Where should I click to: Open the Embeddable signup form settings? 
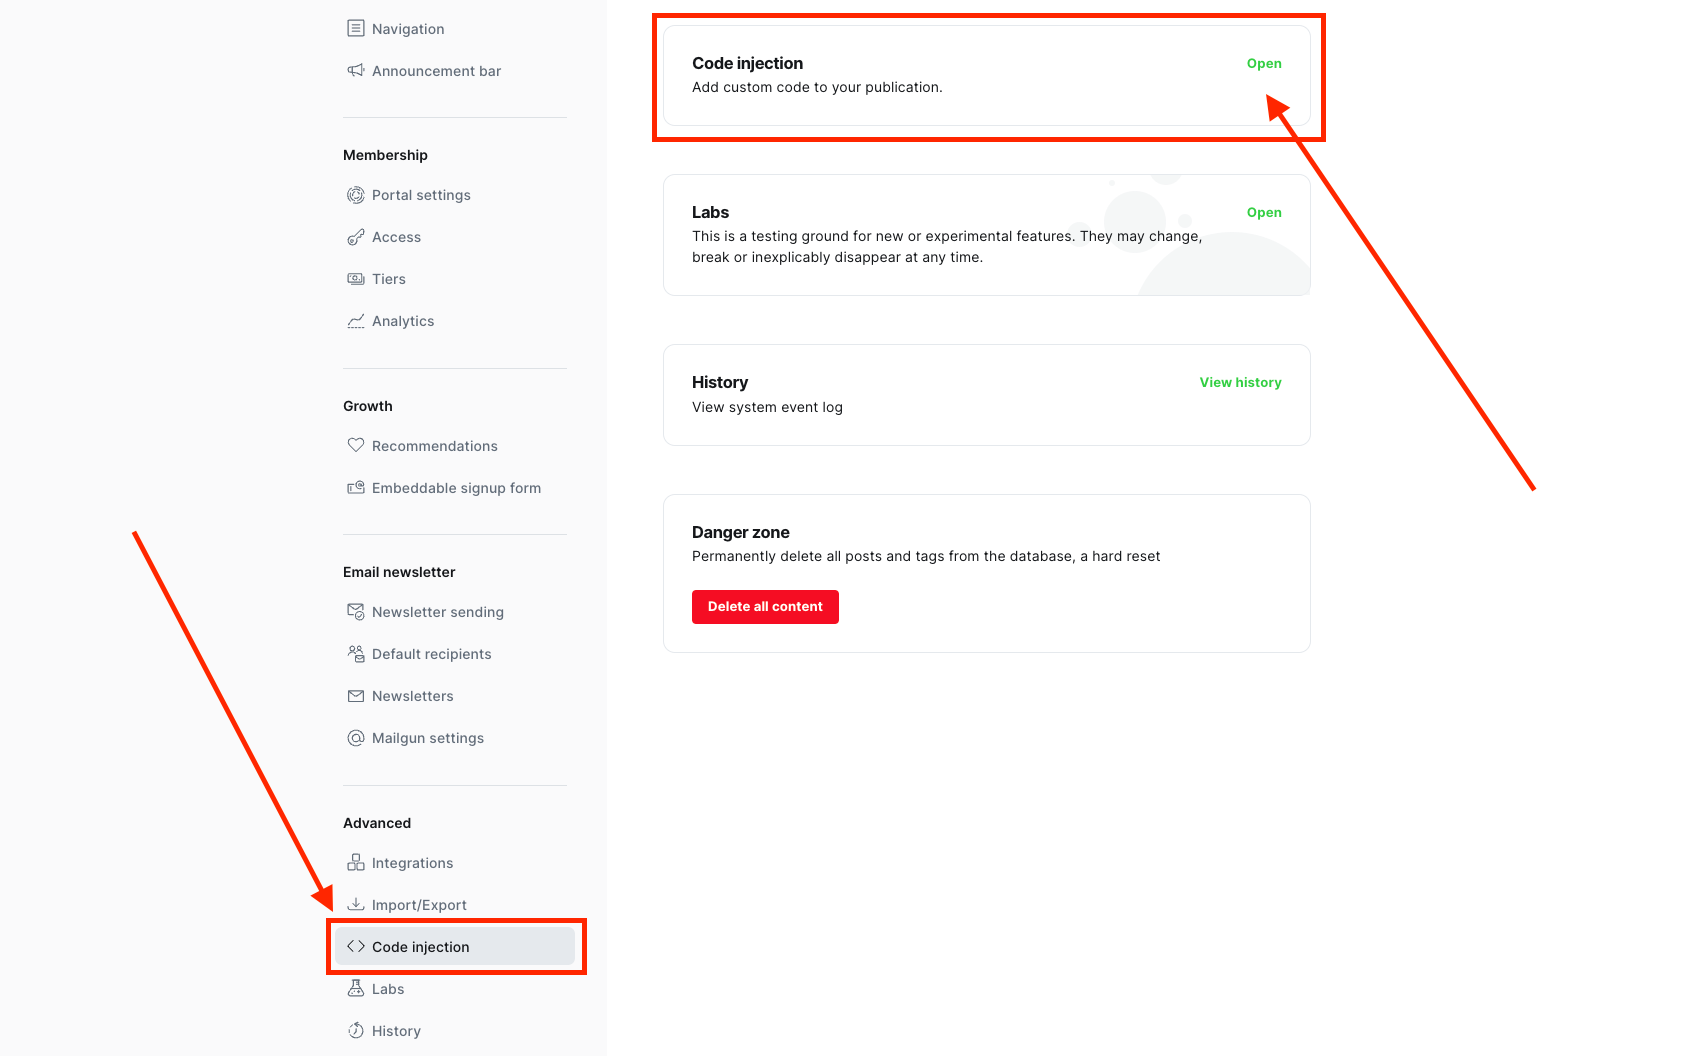pos(456,488)
